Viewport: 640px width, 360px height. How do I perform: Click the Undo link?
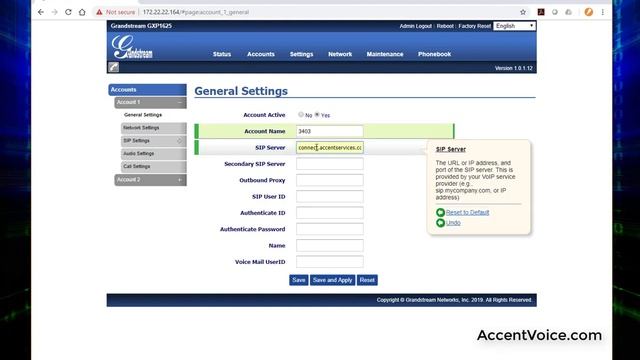coord(453,223)
